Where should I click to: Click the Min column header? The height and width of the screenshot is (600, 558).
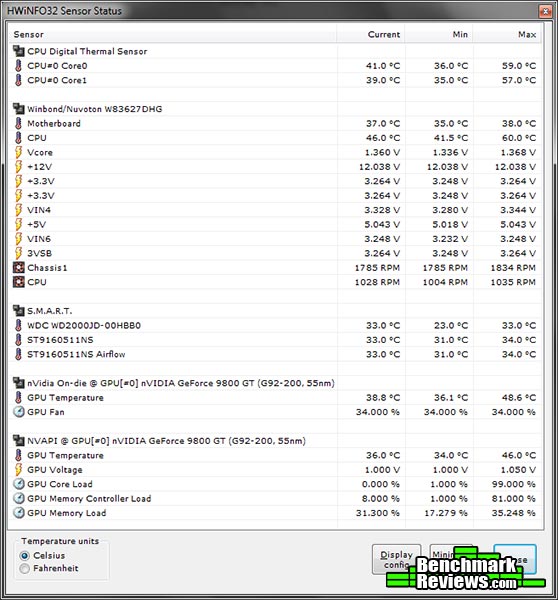click(439, 34)
